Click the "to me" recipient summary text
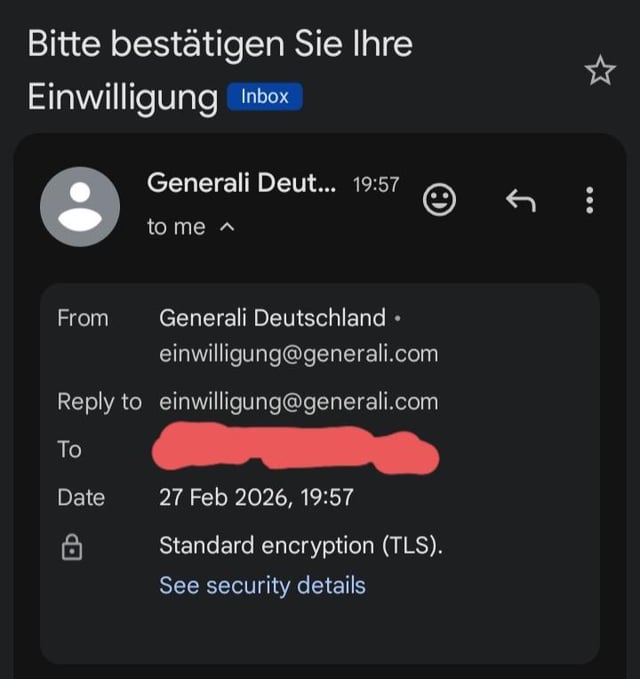Viewport: 640px width, 679px height. [176, 228]
